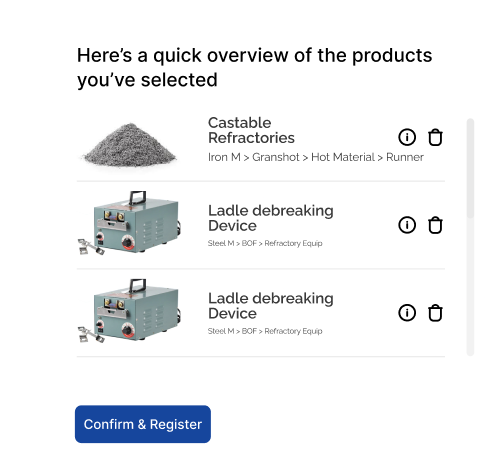Open info for Castable Refractories
This screenshot has width=499, height=474.
point(407,137)
